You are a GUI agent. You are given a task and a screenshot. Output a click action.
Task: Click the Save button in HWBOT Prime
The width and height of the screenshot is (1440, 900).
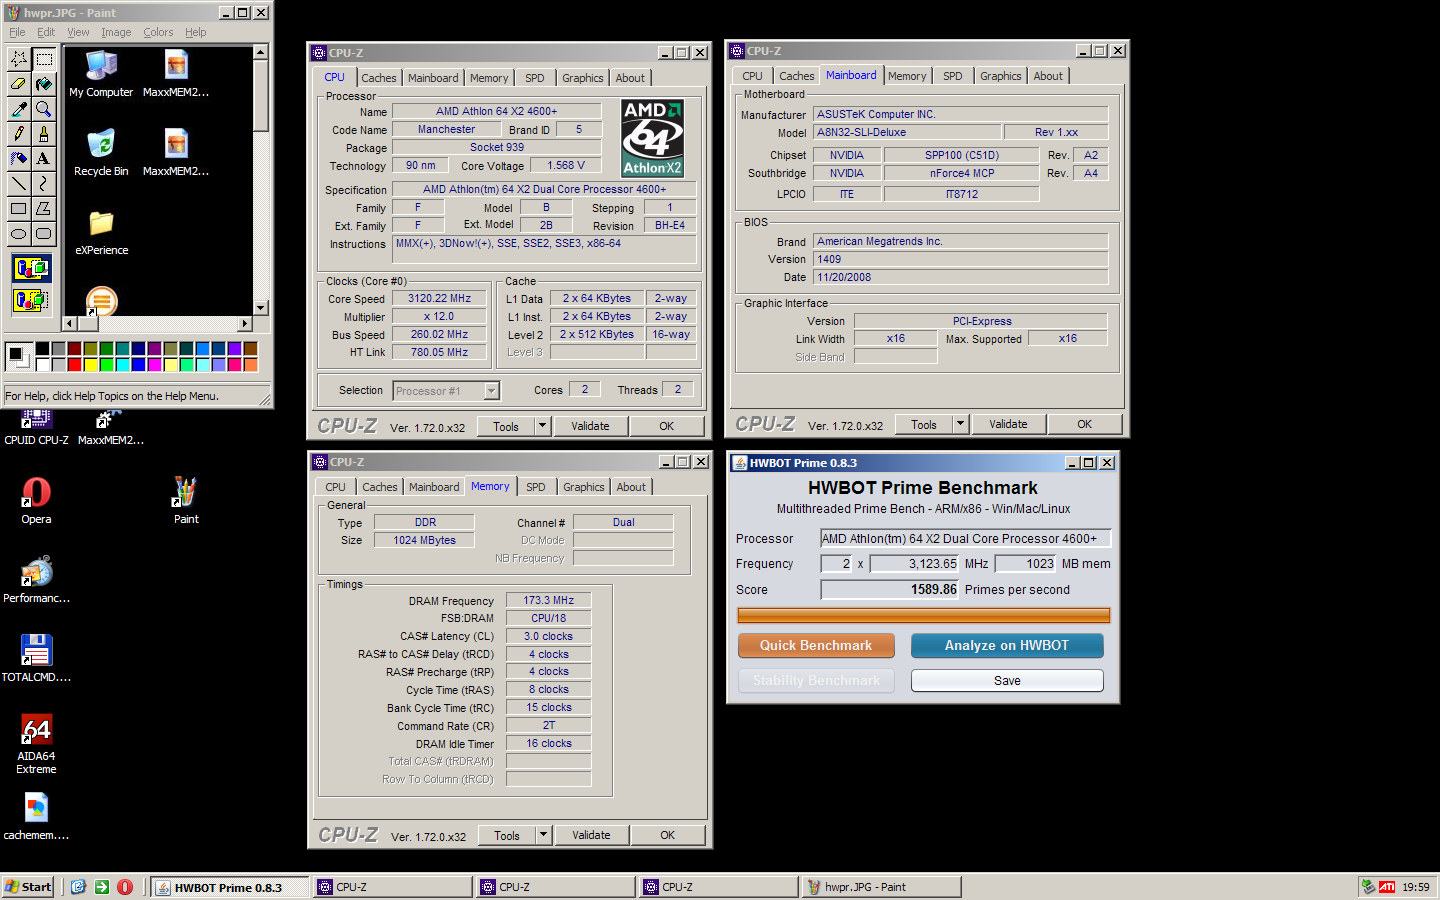1007,681
